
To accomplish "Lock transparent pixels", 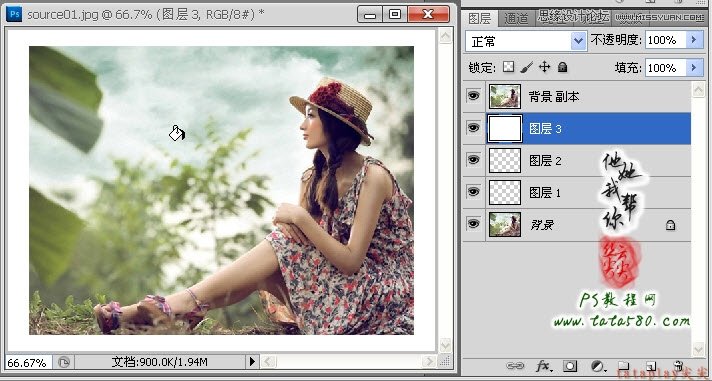I will pyautogui.click(x=509, y=67).
